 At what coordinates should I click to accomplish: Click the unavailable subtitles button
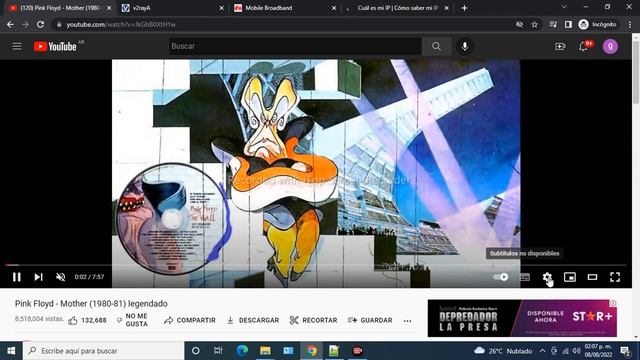525,277
